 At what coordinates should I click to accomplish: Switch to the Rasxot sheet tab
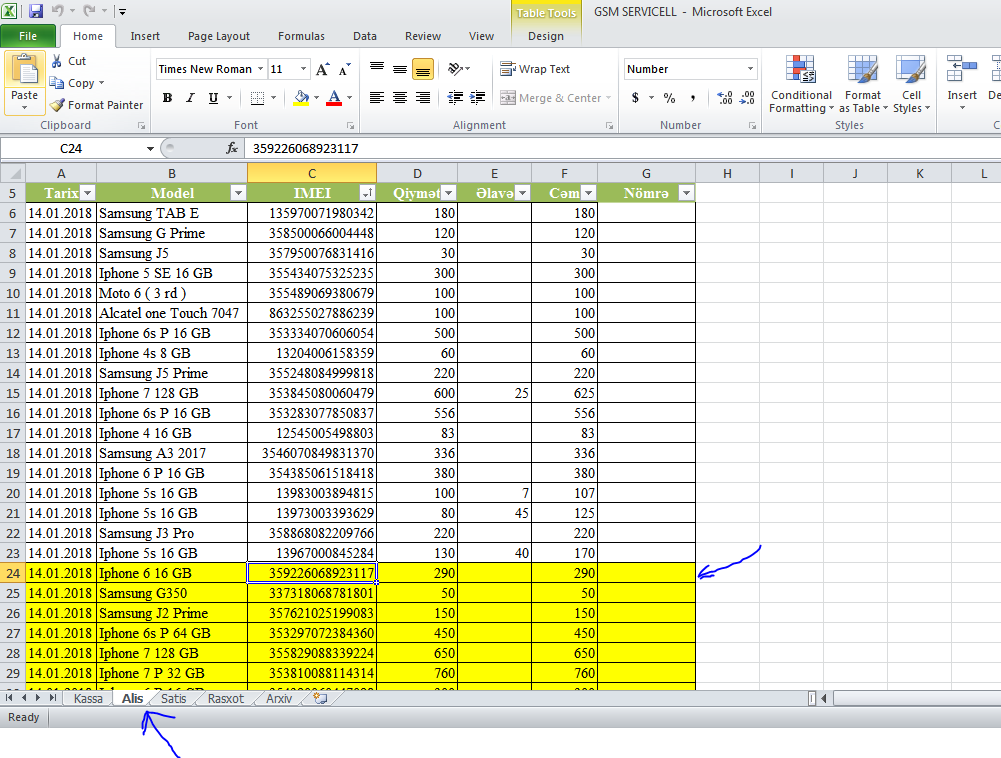tap(226, 699)
